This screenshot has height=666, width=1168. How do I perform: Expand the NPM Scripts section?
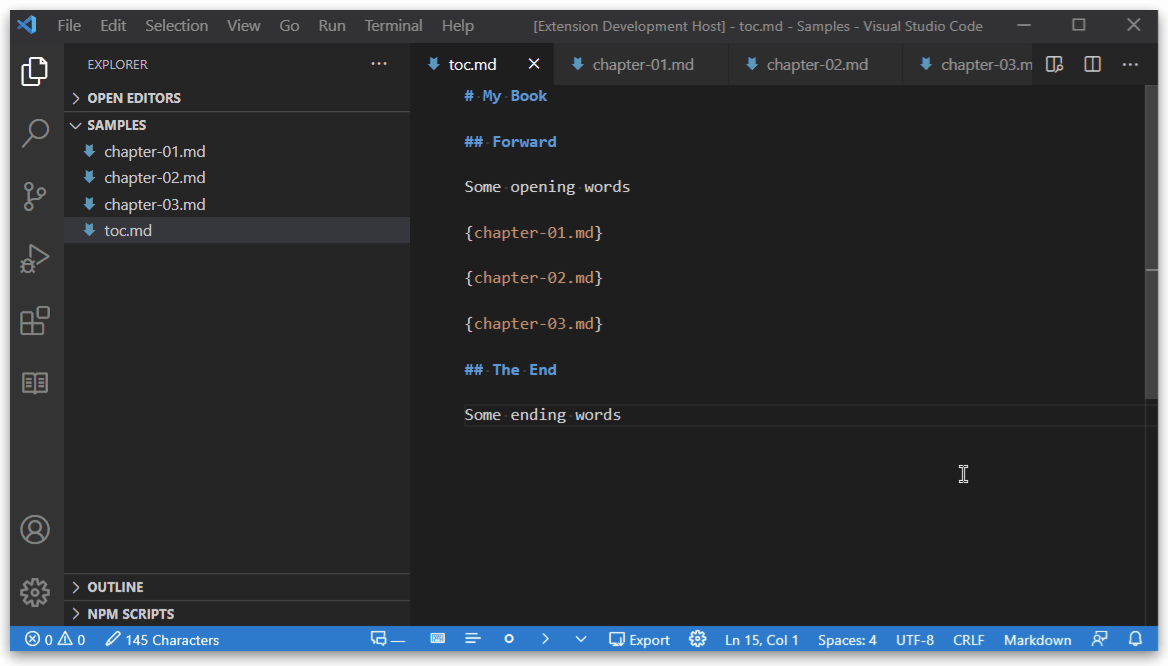pos(237,614)
